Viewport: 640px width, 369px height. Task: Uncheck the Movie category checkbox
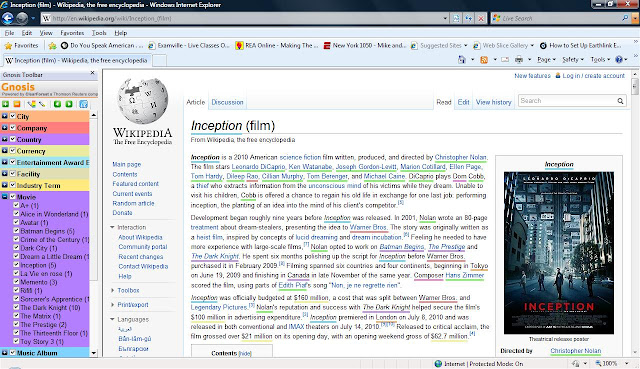(13, 196)
